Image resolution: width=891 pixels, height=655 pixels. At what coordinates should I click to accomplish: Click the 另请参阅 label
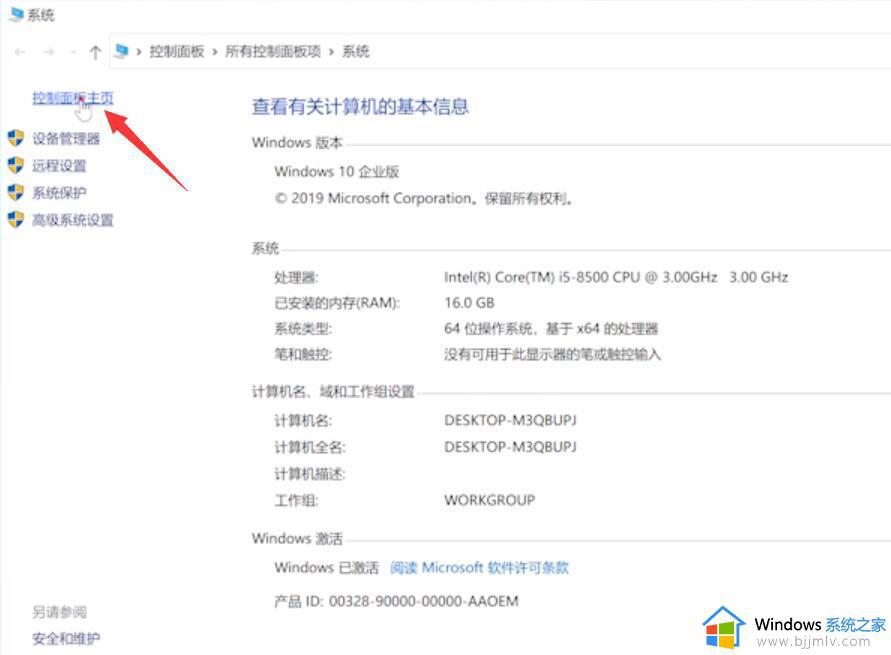pyautogui.click(x=59, y=612)
